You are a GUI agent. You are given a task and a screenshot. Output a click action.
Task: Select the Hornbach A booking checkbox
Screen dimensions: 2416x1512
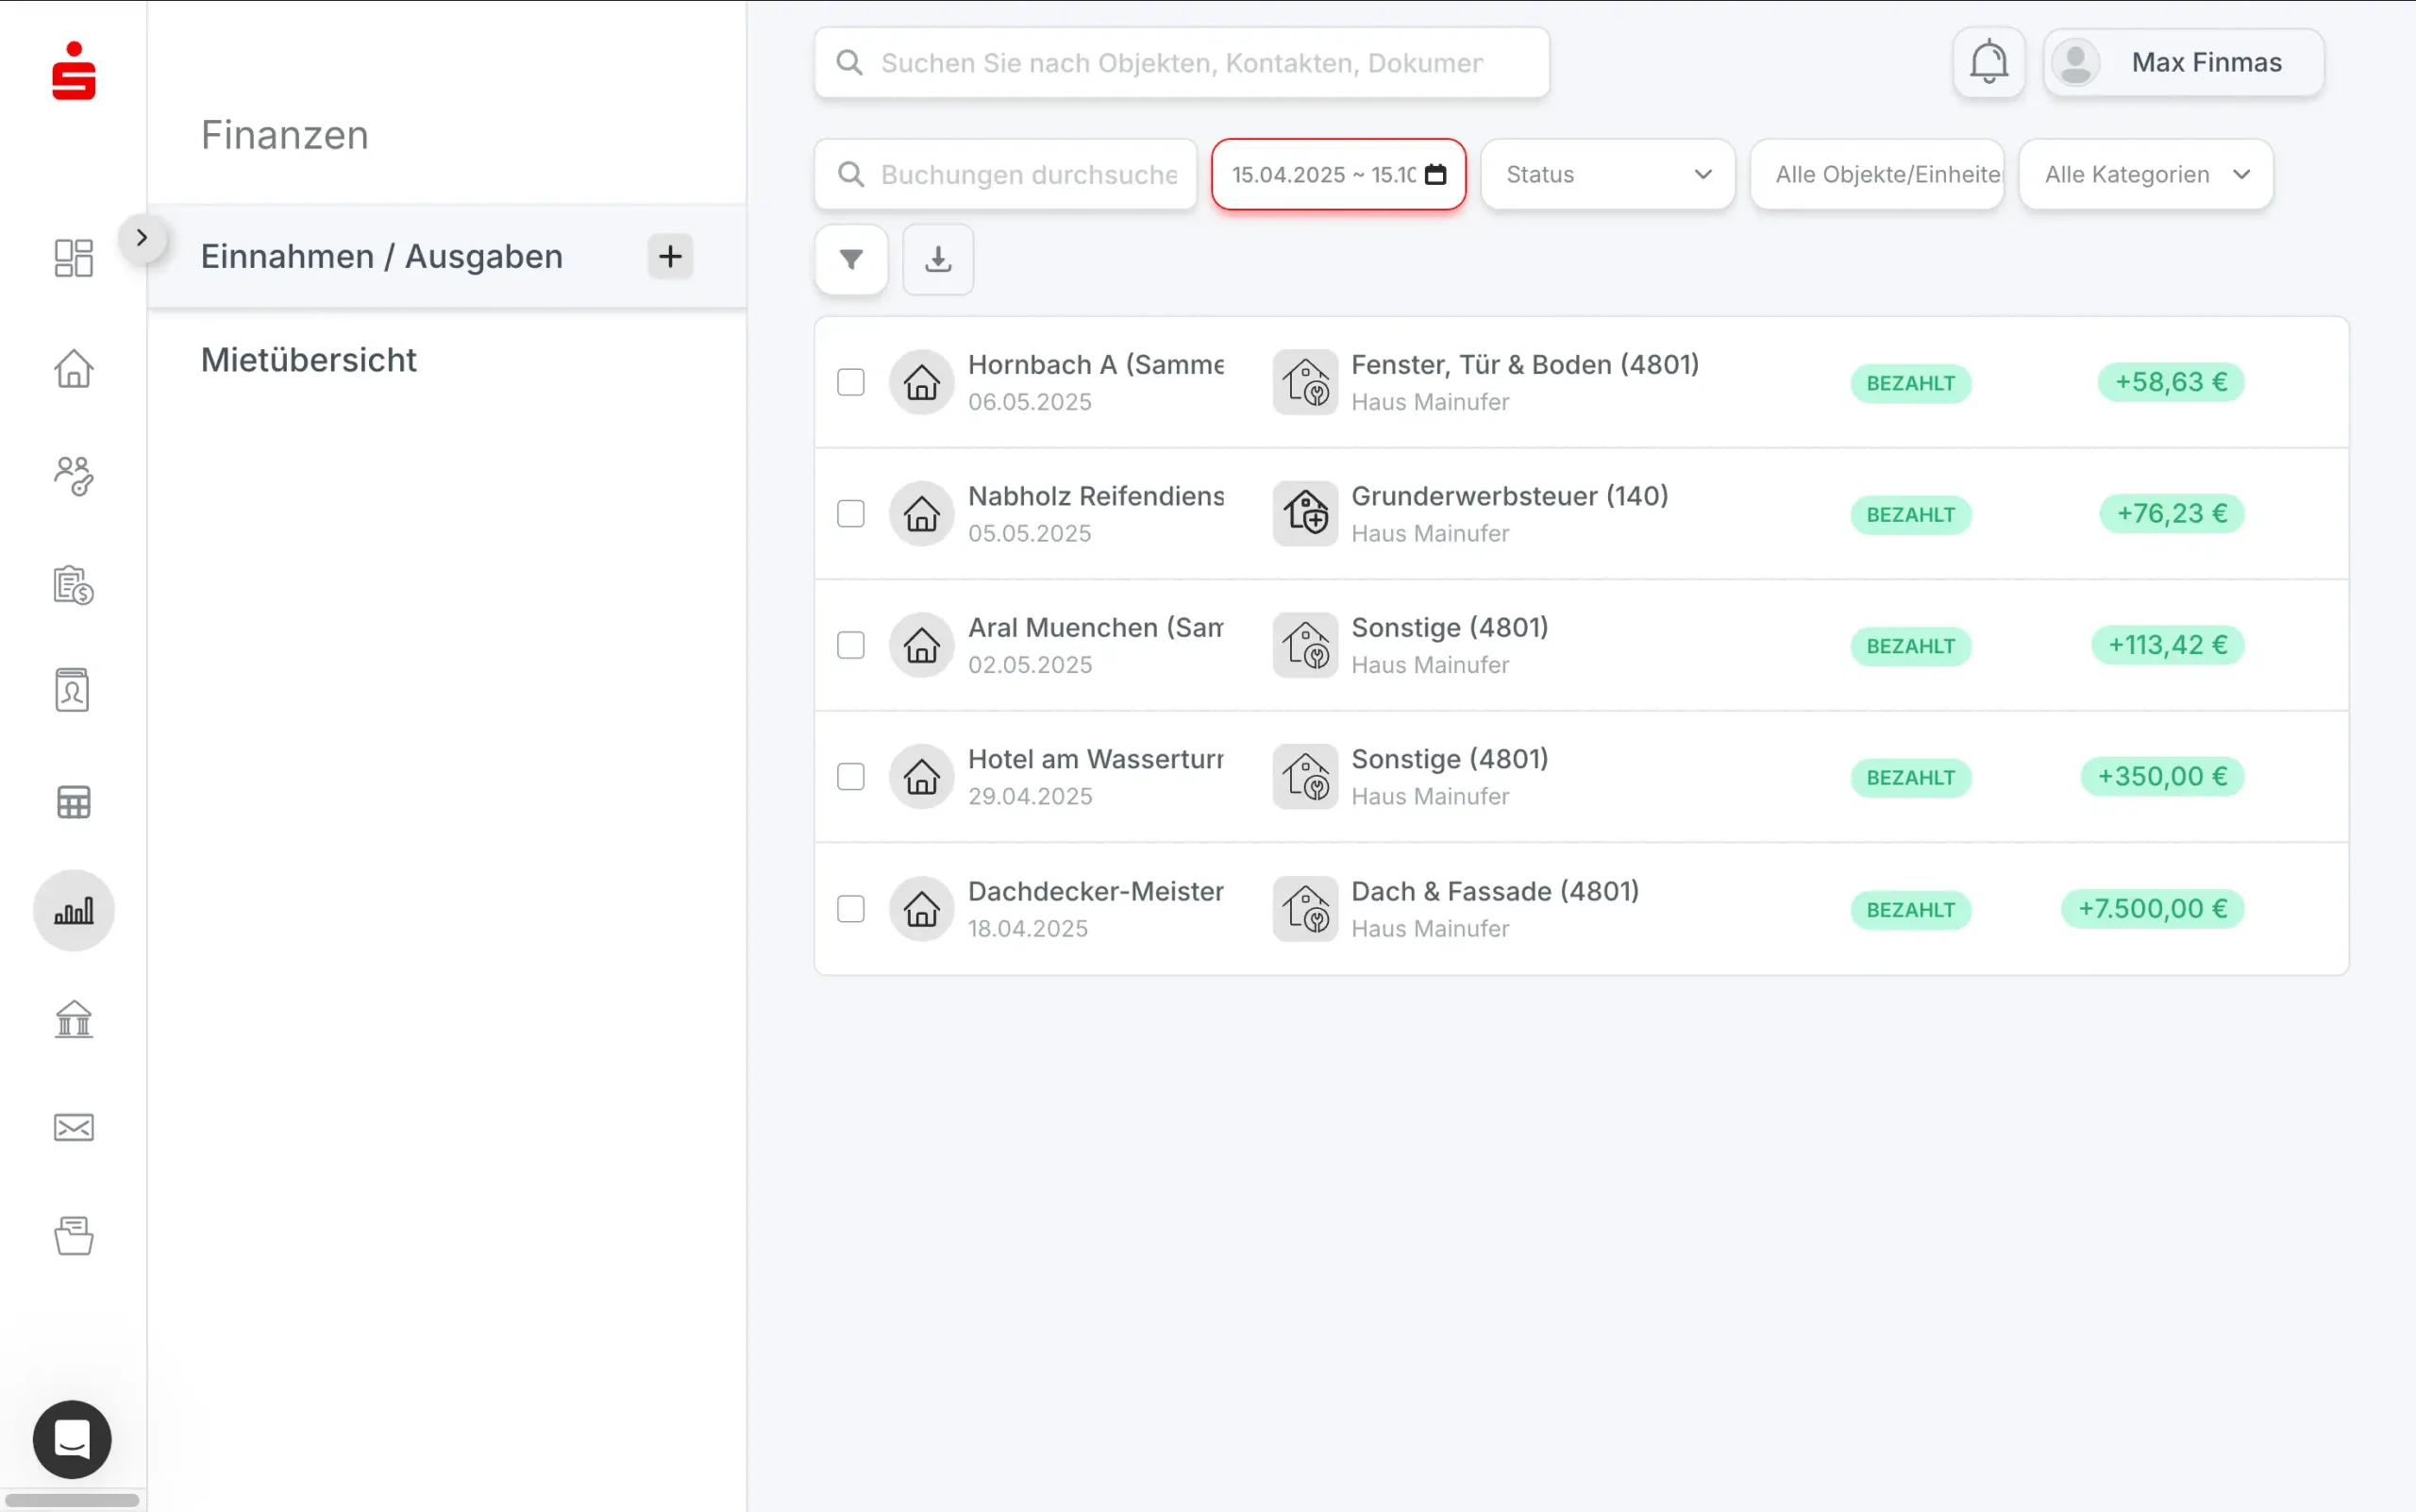[x=851, y=383]
